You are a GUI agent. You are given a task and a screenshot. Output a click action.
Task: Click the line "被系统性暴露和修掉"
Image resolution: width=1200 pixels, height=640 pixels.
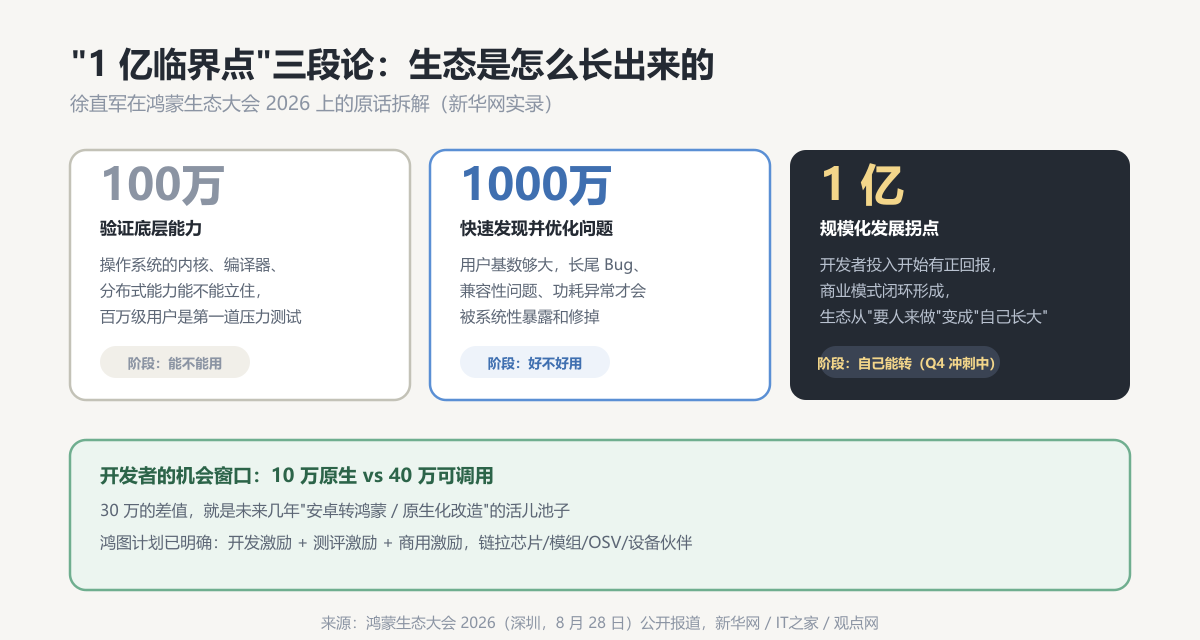529,317
